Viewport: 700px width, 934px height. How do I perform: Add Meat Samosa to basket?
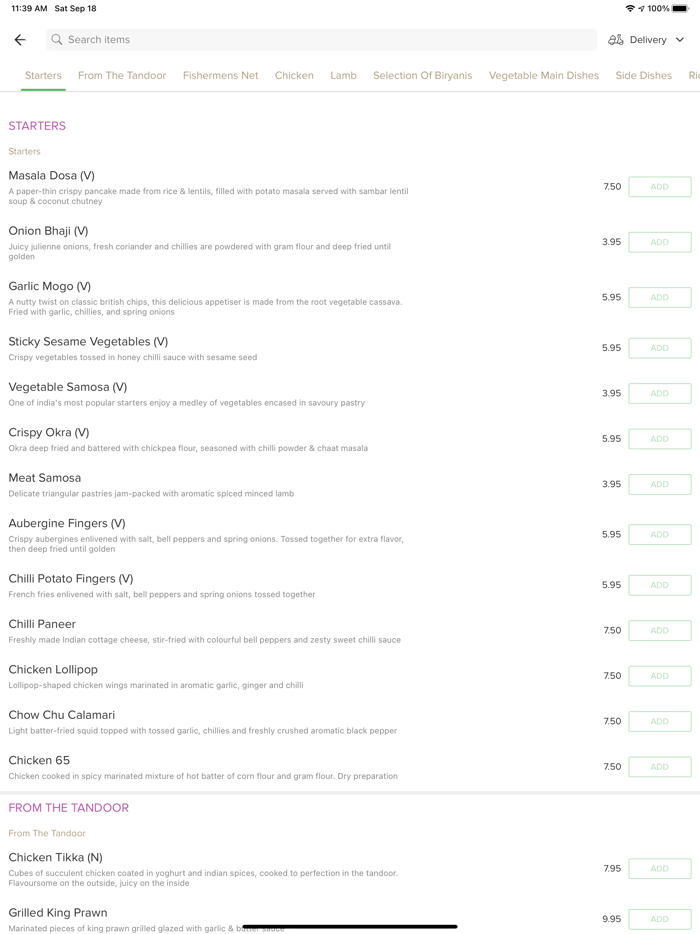pos(659,484)
